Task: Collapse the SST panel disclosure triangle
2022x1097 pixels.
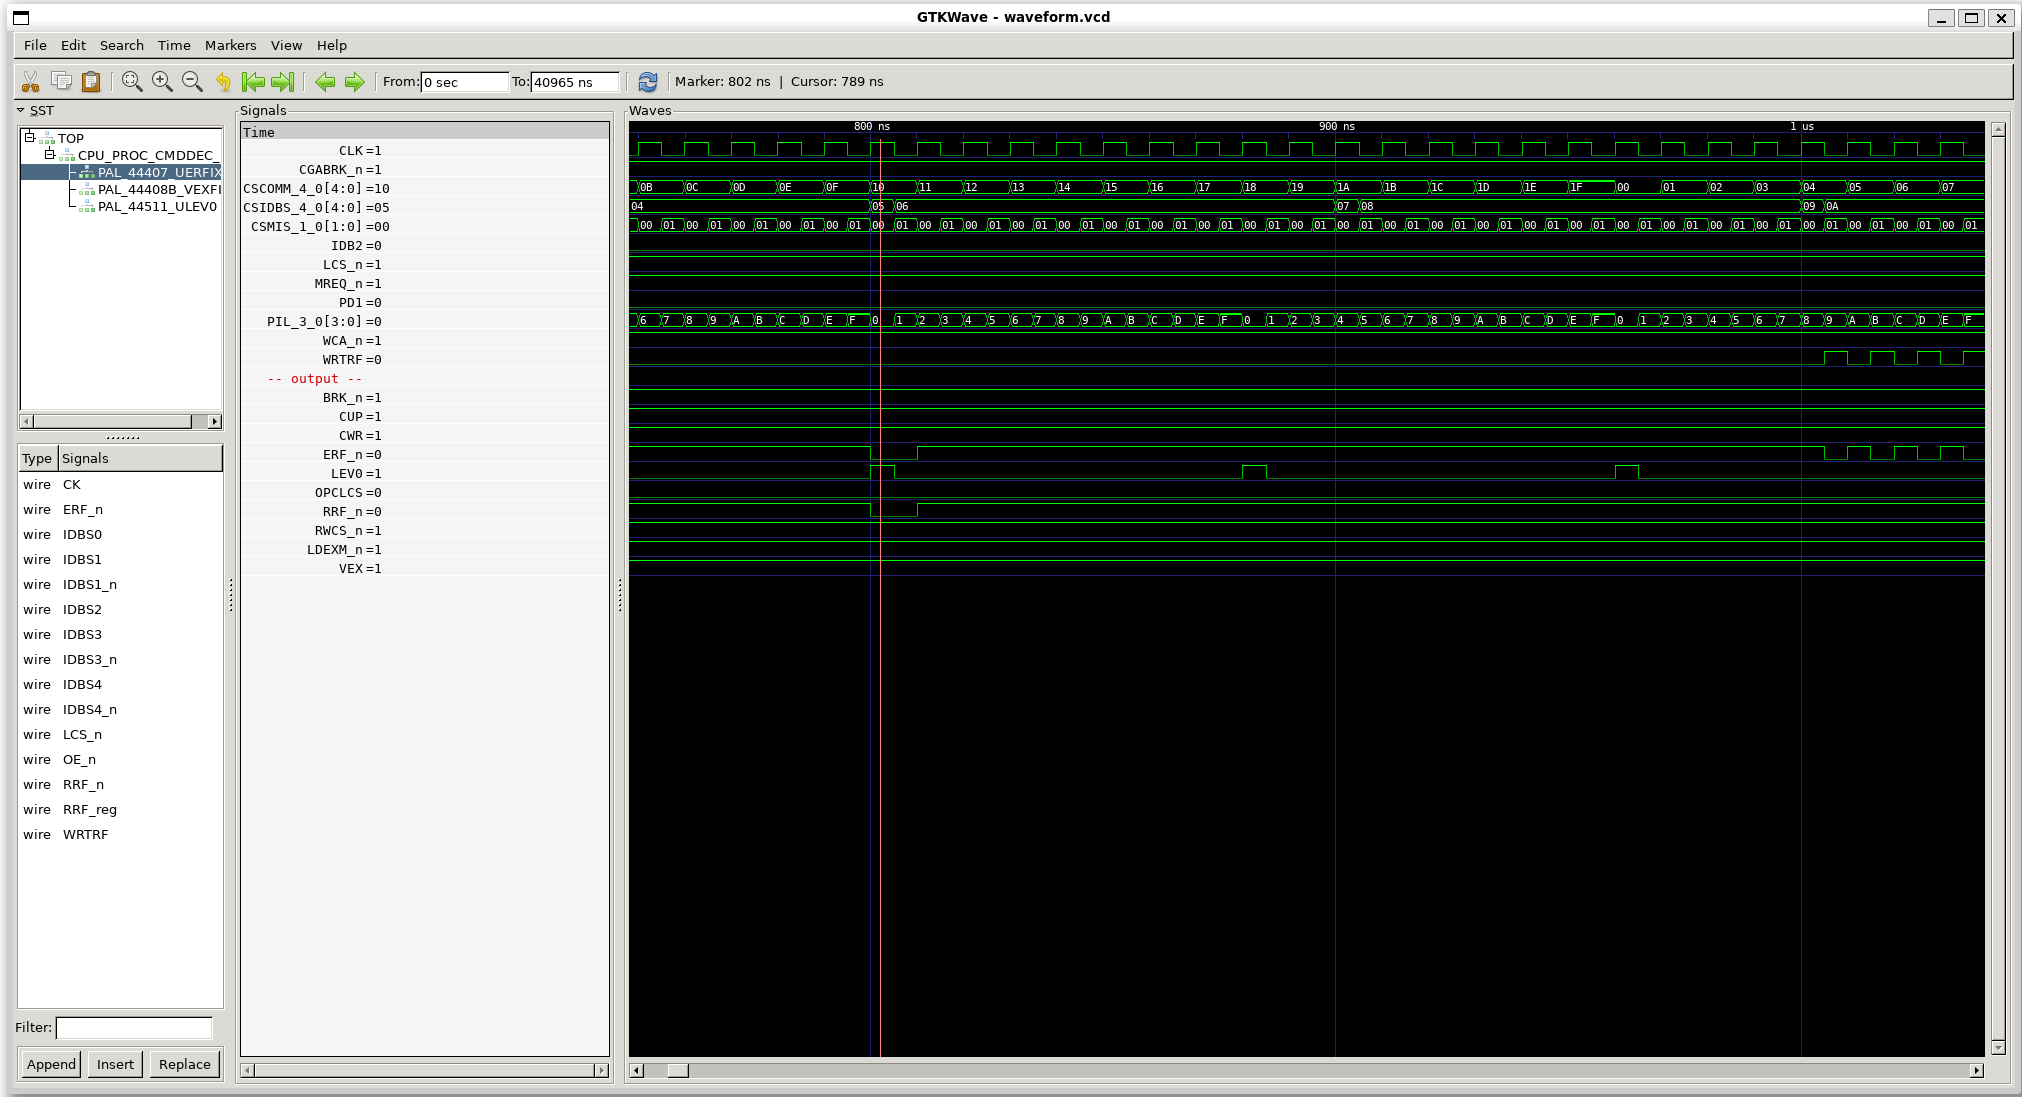Action: [x=20, y=110]
